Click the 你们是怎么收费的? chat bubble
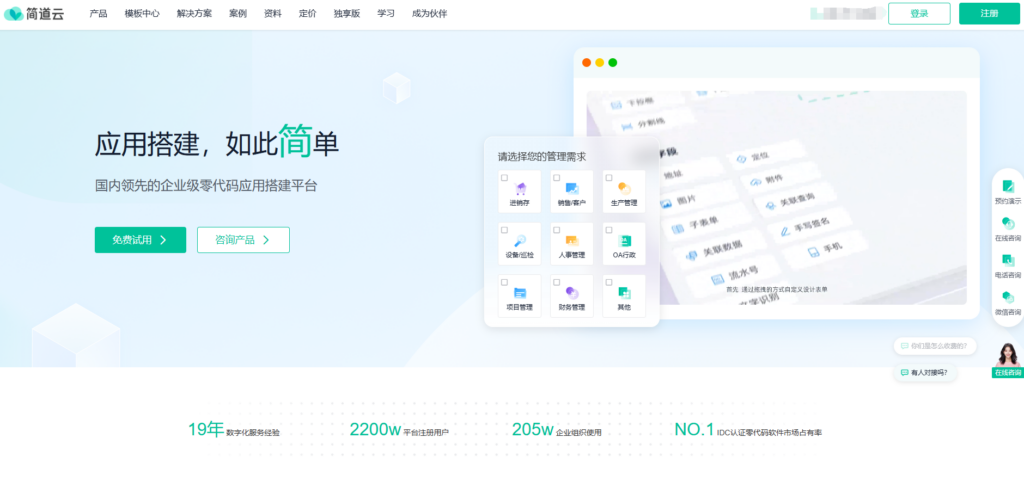This screenshot has height=481, width=1024. [x=935, y=346]
